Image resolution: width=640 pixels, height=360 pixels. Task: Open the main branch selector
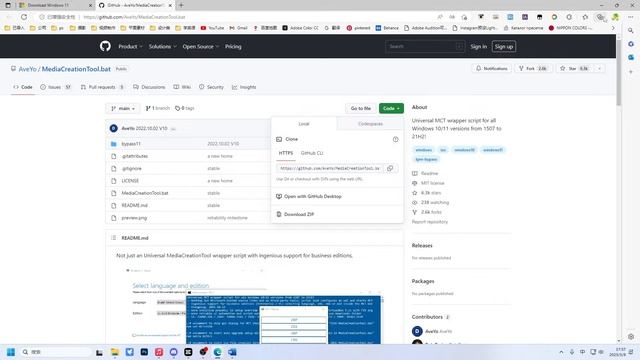(123, 108)
